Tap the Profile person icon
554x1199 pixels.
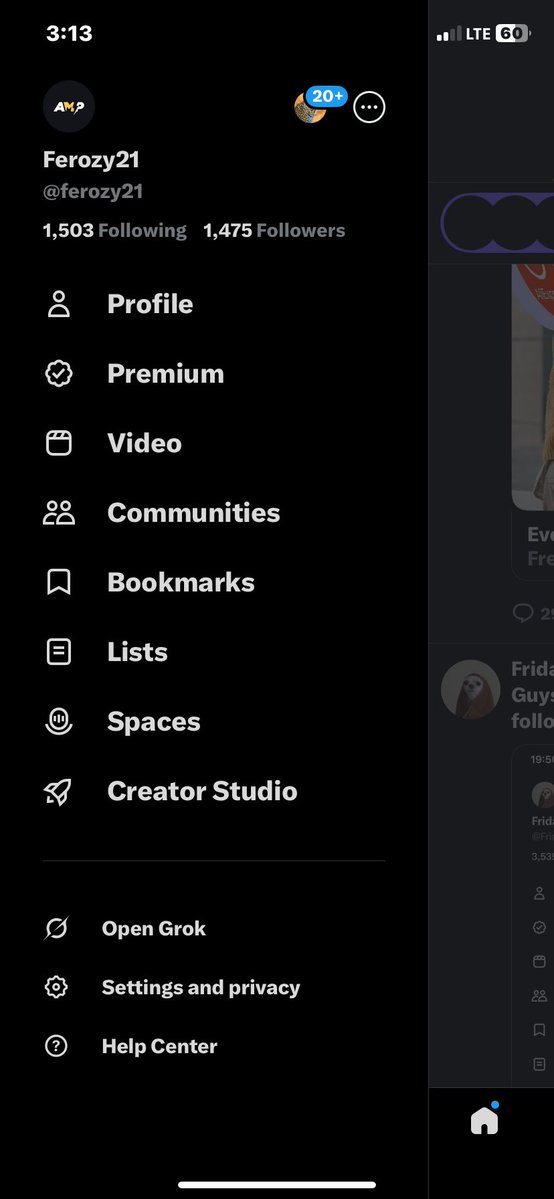click(x=59, y=304)
